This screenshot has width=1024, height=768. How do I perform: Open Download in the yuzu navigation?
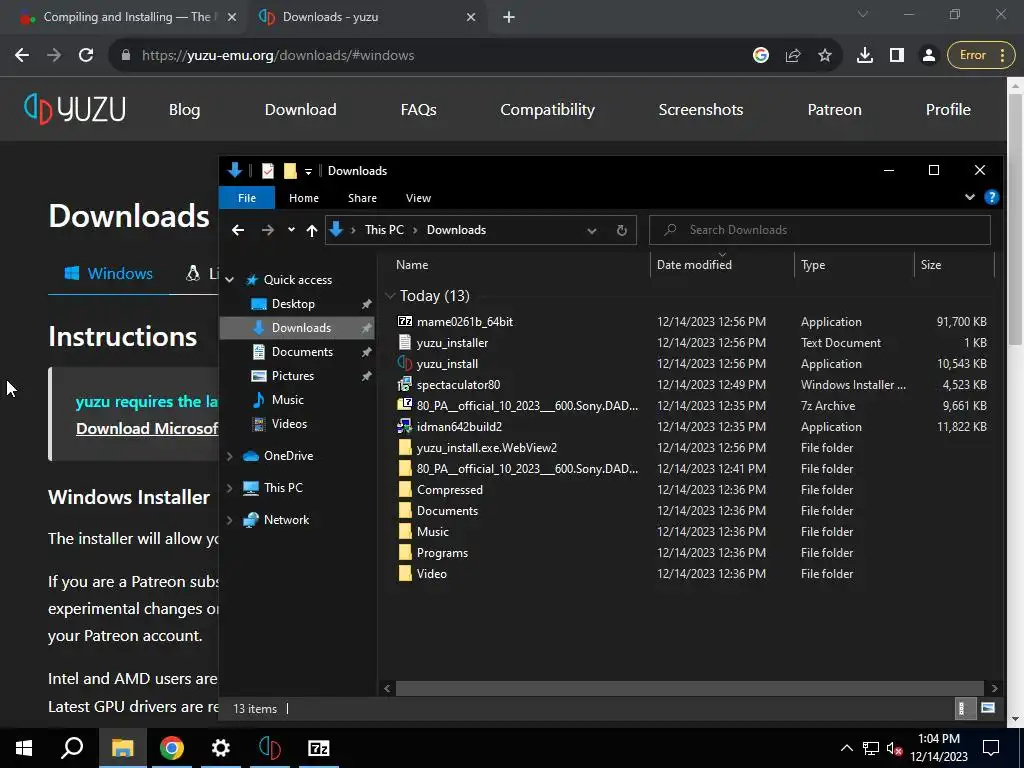pos(300,110)
